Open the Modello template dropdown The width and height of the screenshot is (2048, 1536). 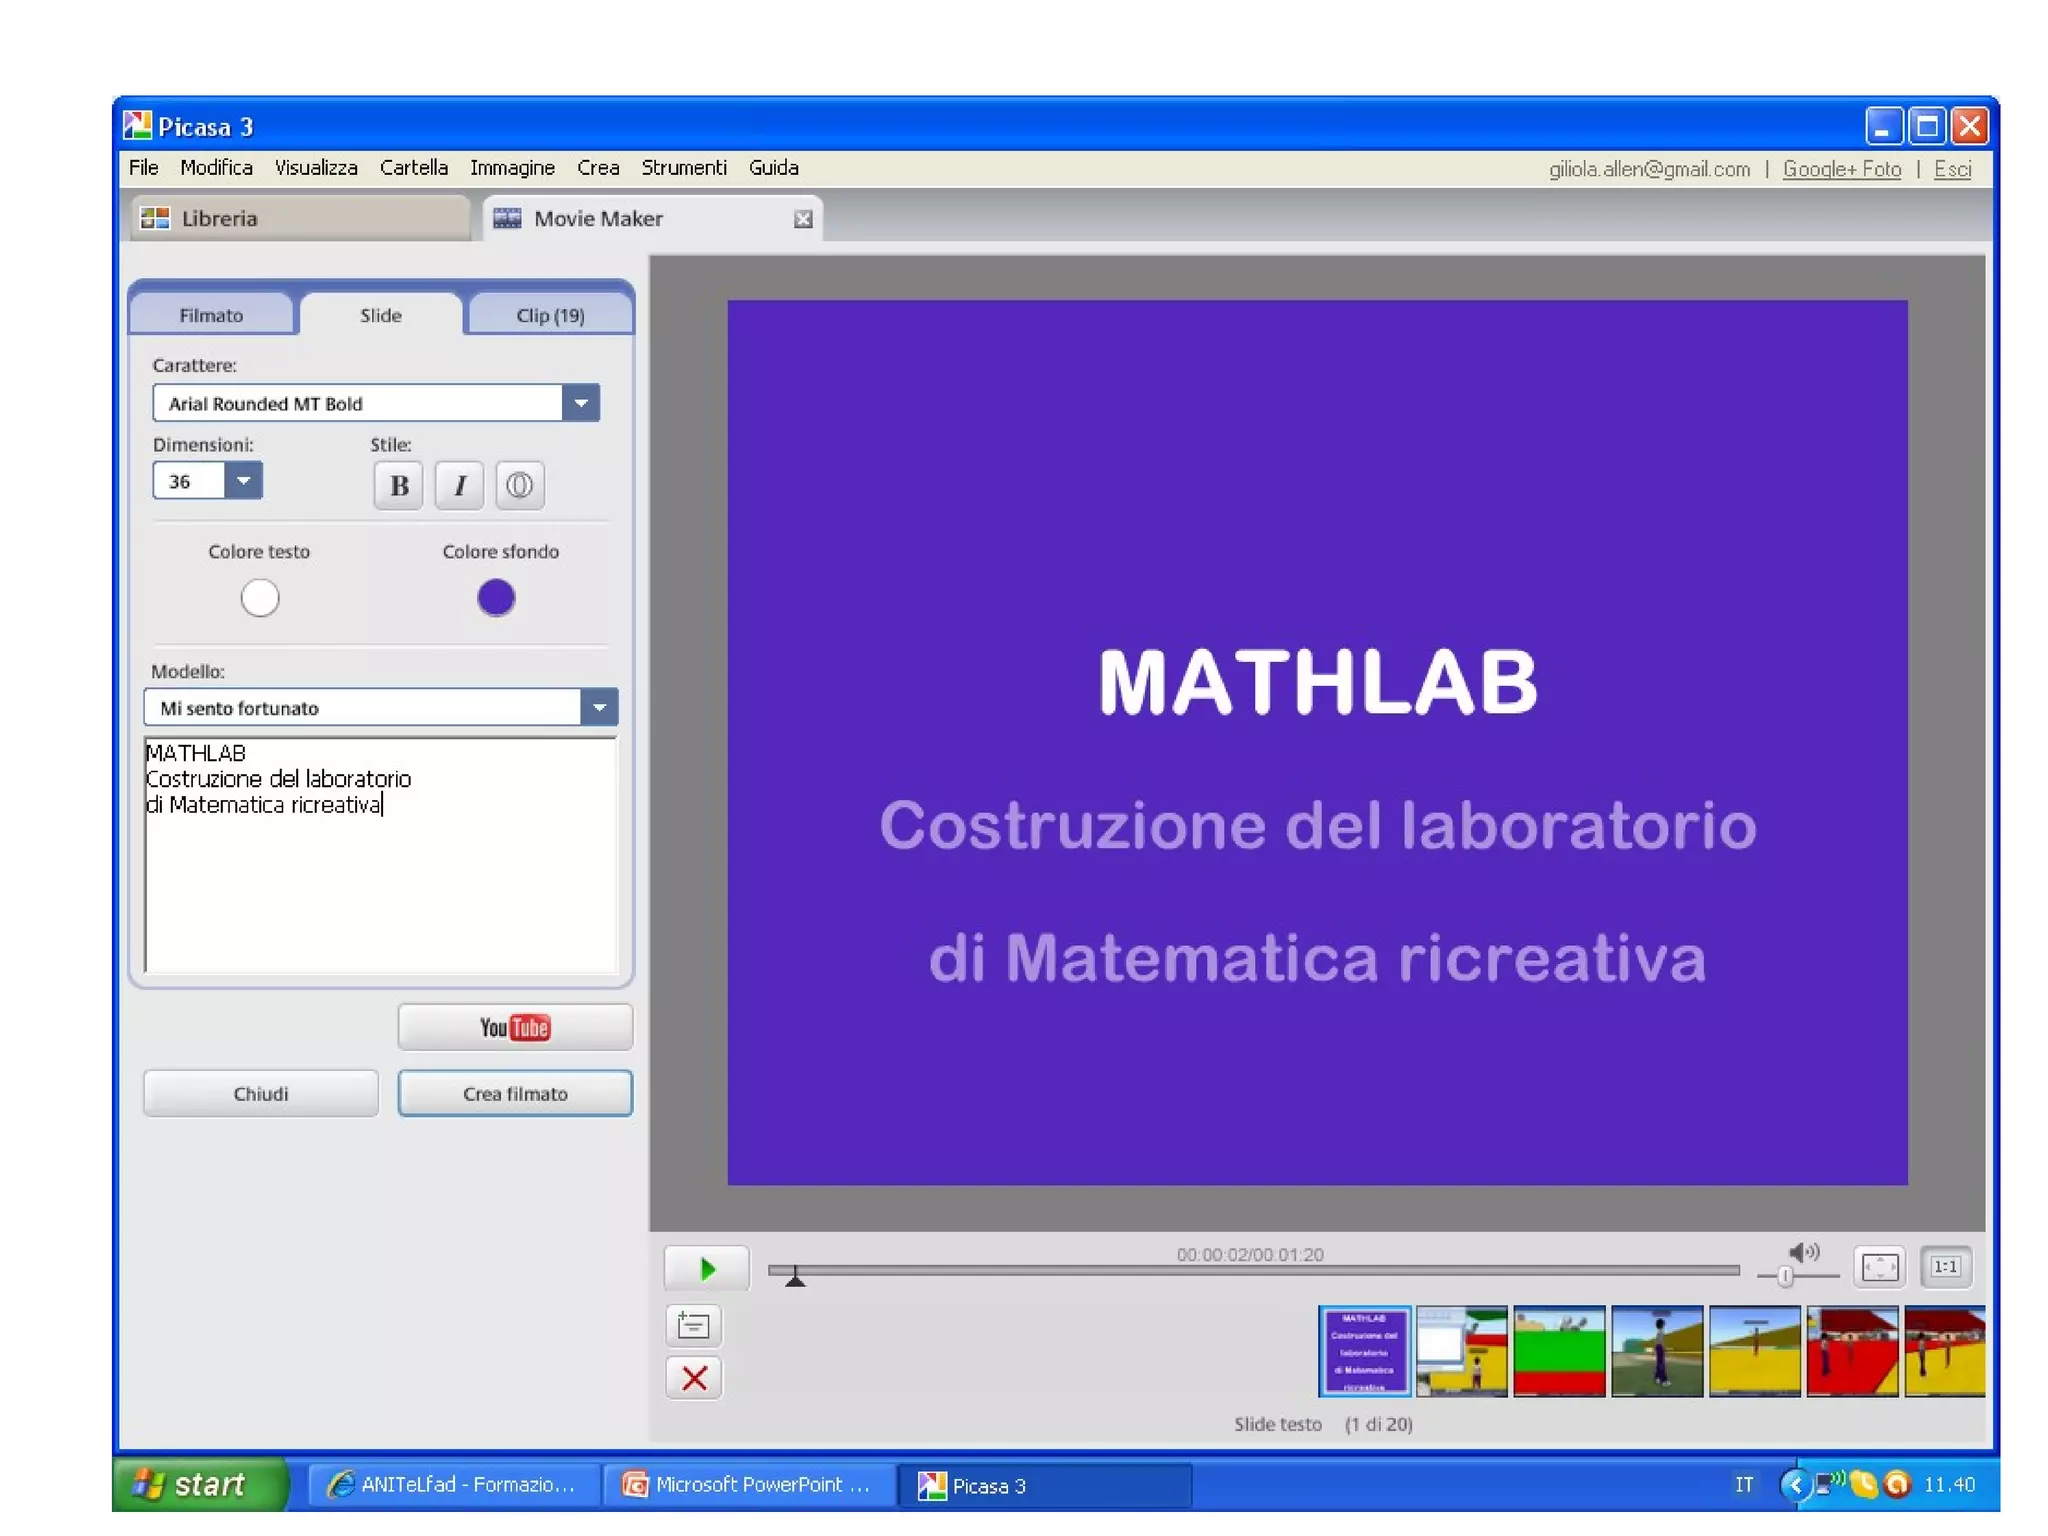click(x=599, y=707)
